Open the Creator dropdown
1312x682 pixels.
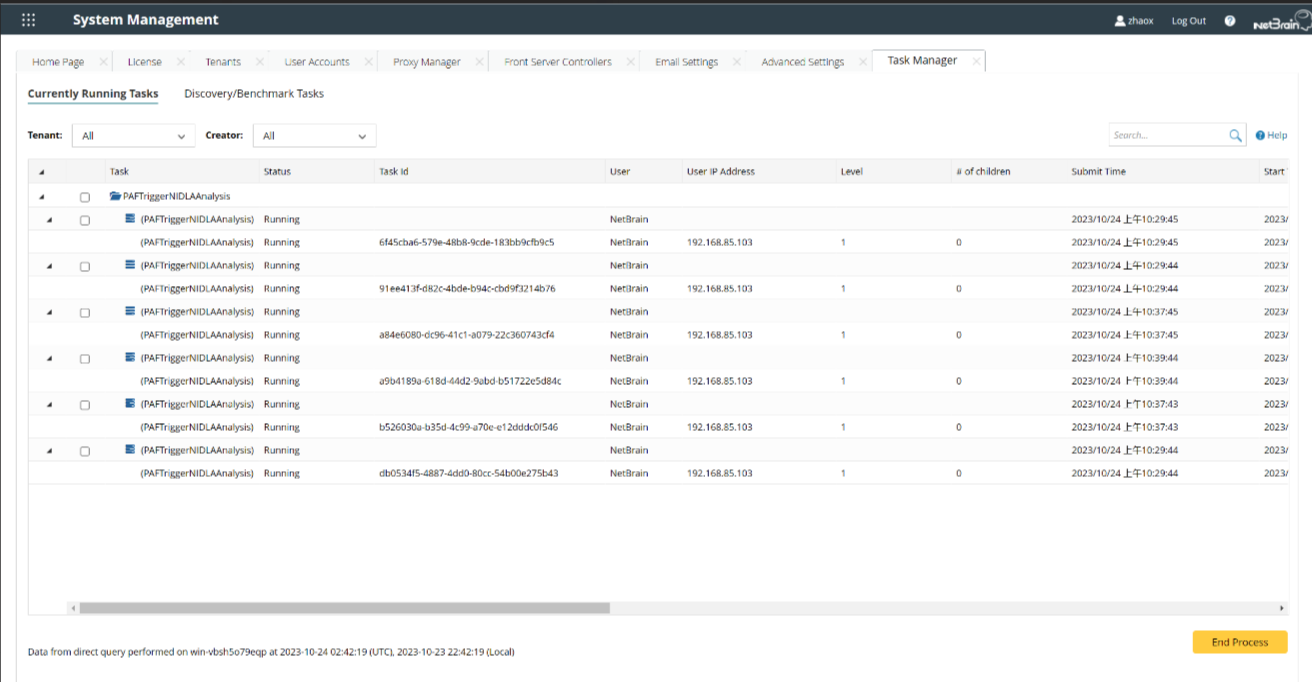pos(314,136)
